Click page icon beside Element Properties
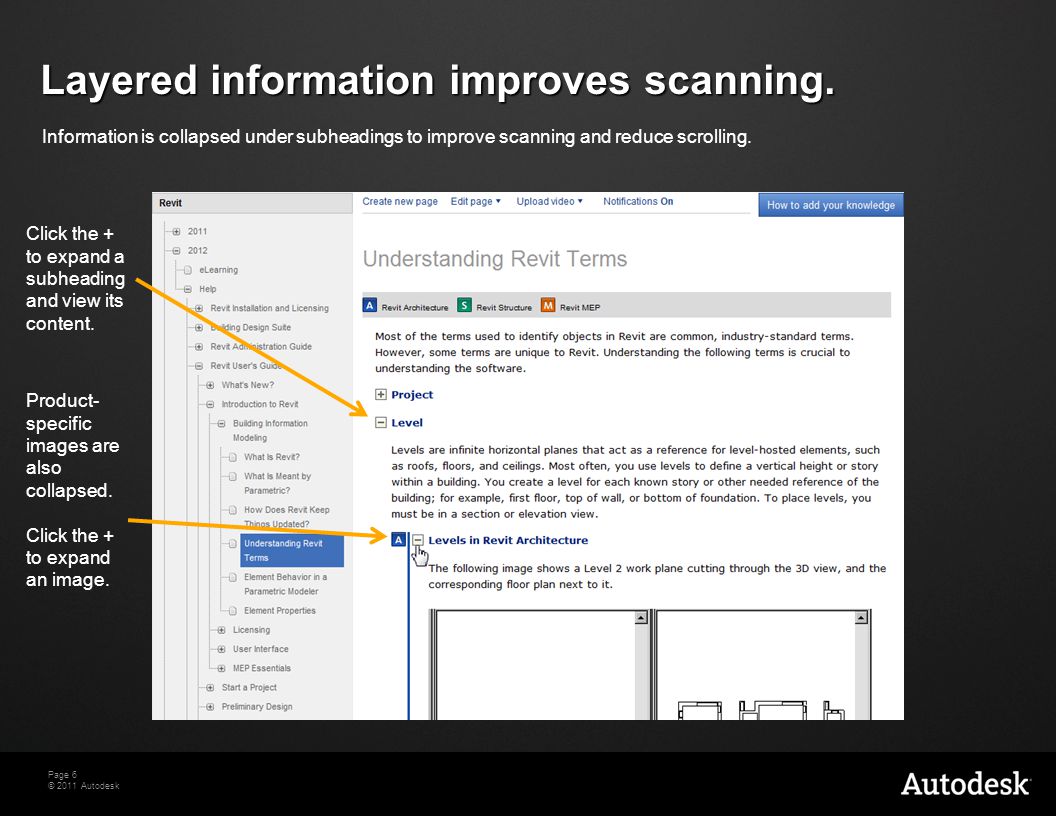This screenshot has height=816, width=1056. click(232, 611)
